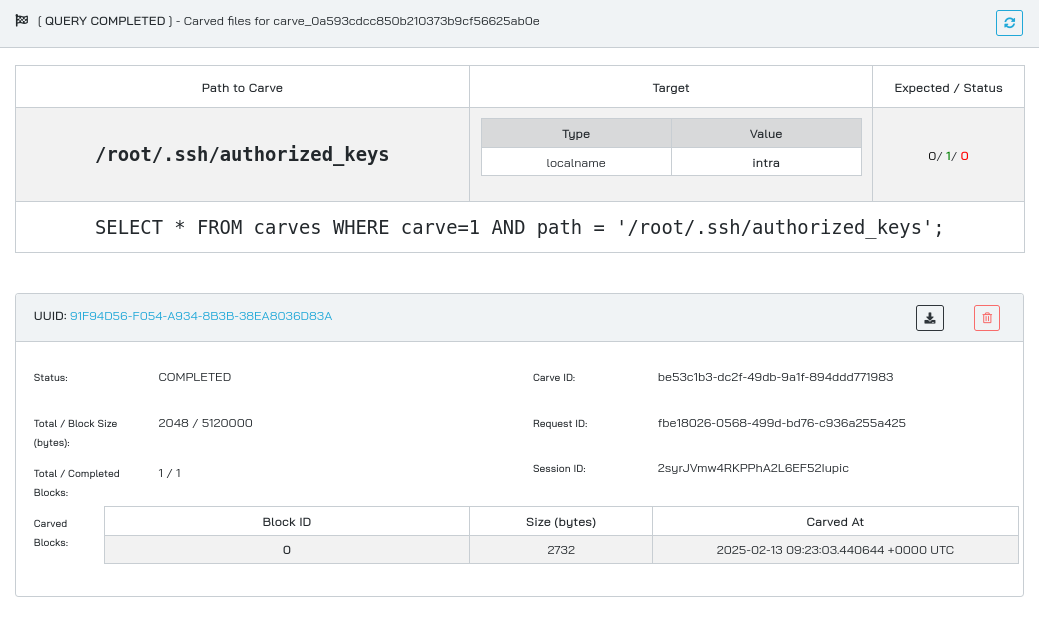The image size is (1039, 625).
Task: Click the Path to Carve column header
Action: click(242, 88)
